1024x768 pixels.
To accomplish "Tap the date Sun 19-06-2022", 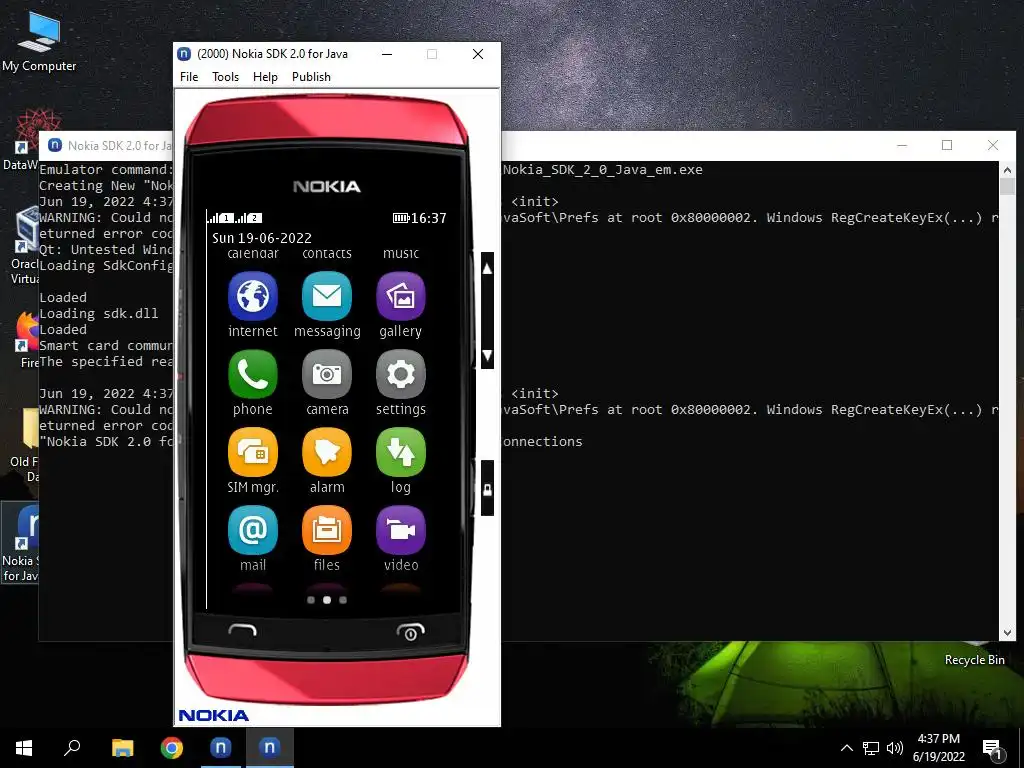I will tap(262, 238).
